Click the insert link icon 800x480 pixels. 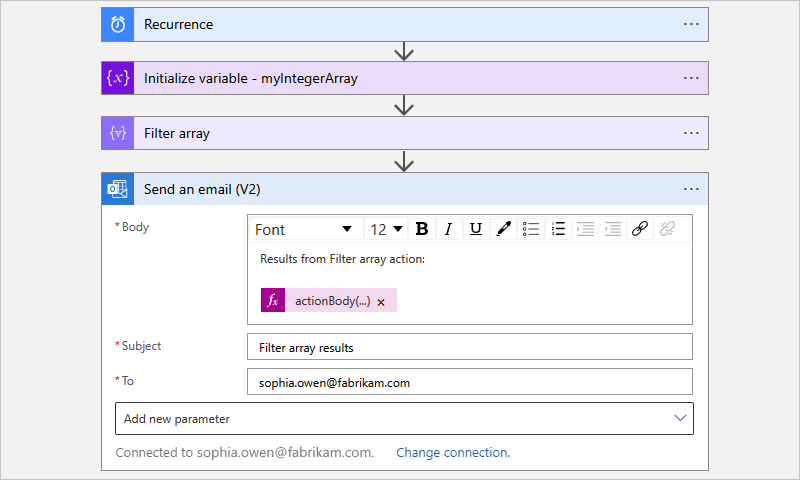pos(641,229)
